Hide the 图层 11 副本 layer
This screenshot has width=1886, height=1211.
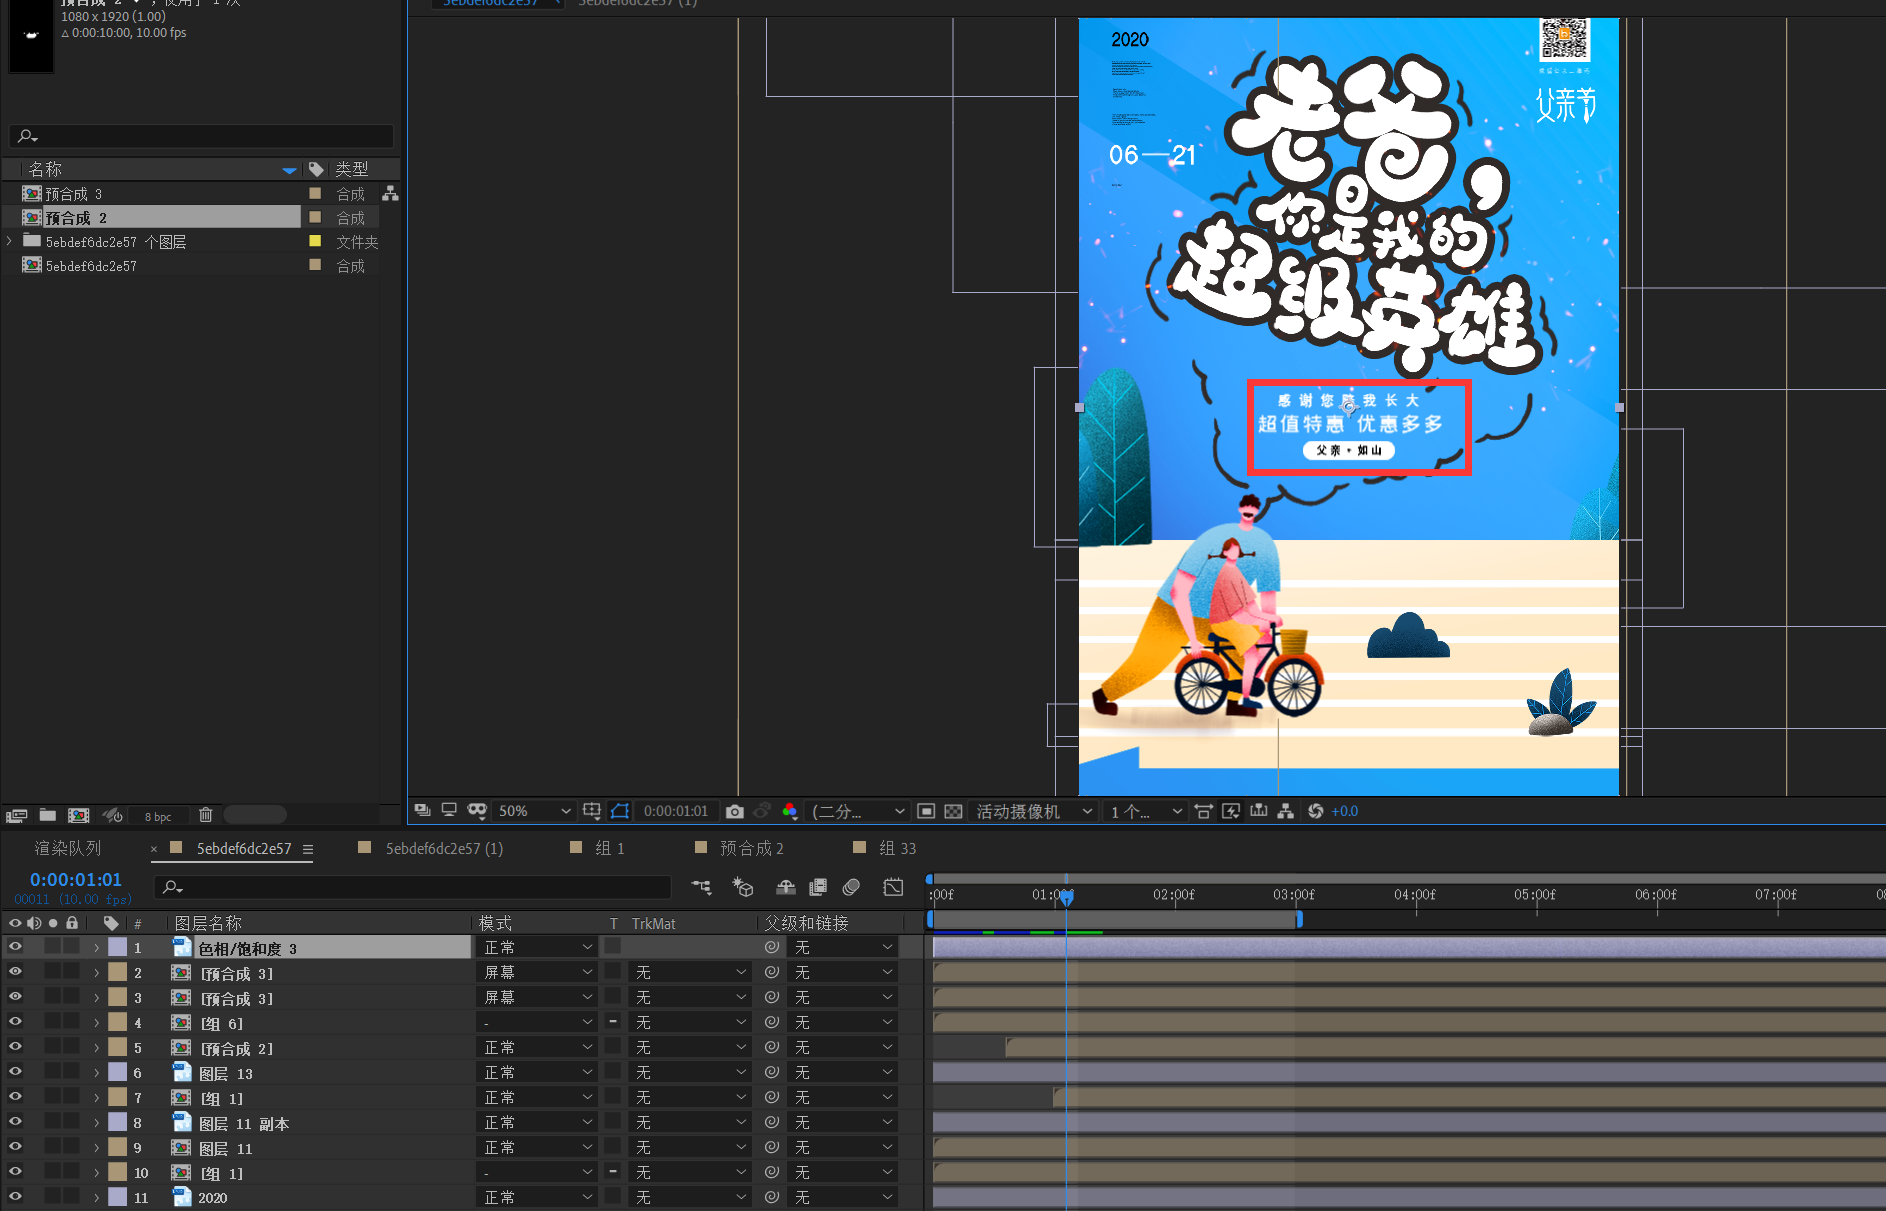point(15,1121)
